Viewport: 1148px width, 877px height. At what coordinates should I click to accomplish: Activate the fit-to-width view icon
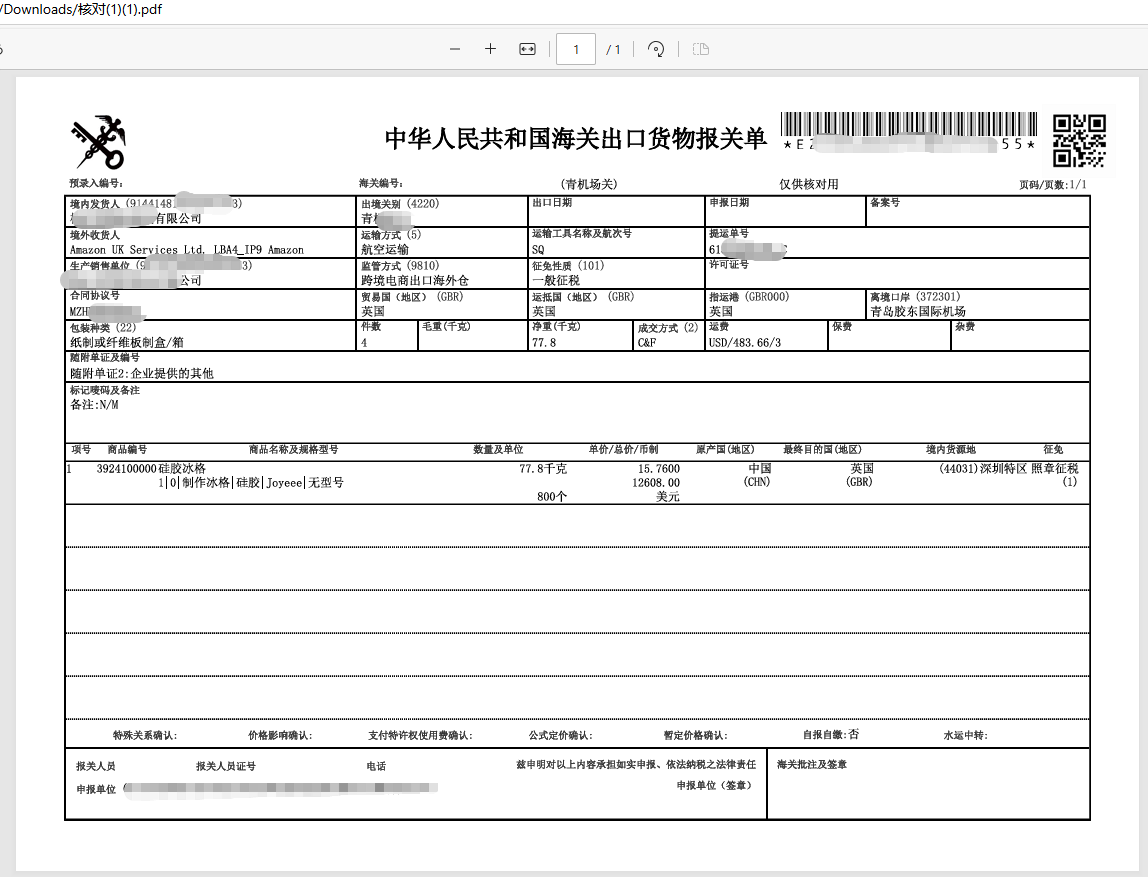527,48
